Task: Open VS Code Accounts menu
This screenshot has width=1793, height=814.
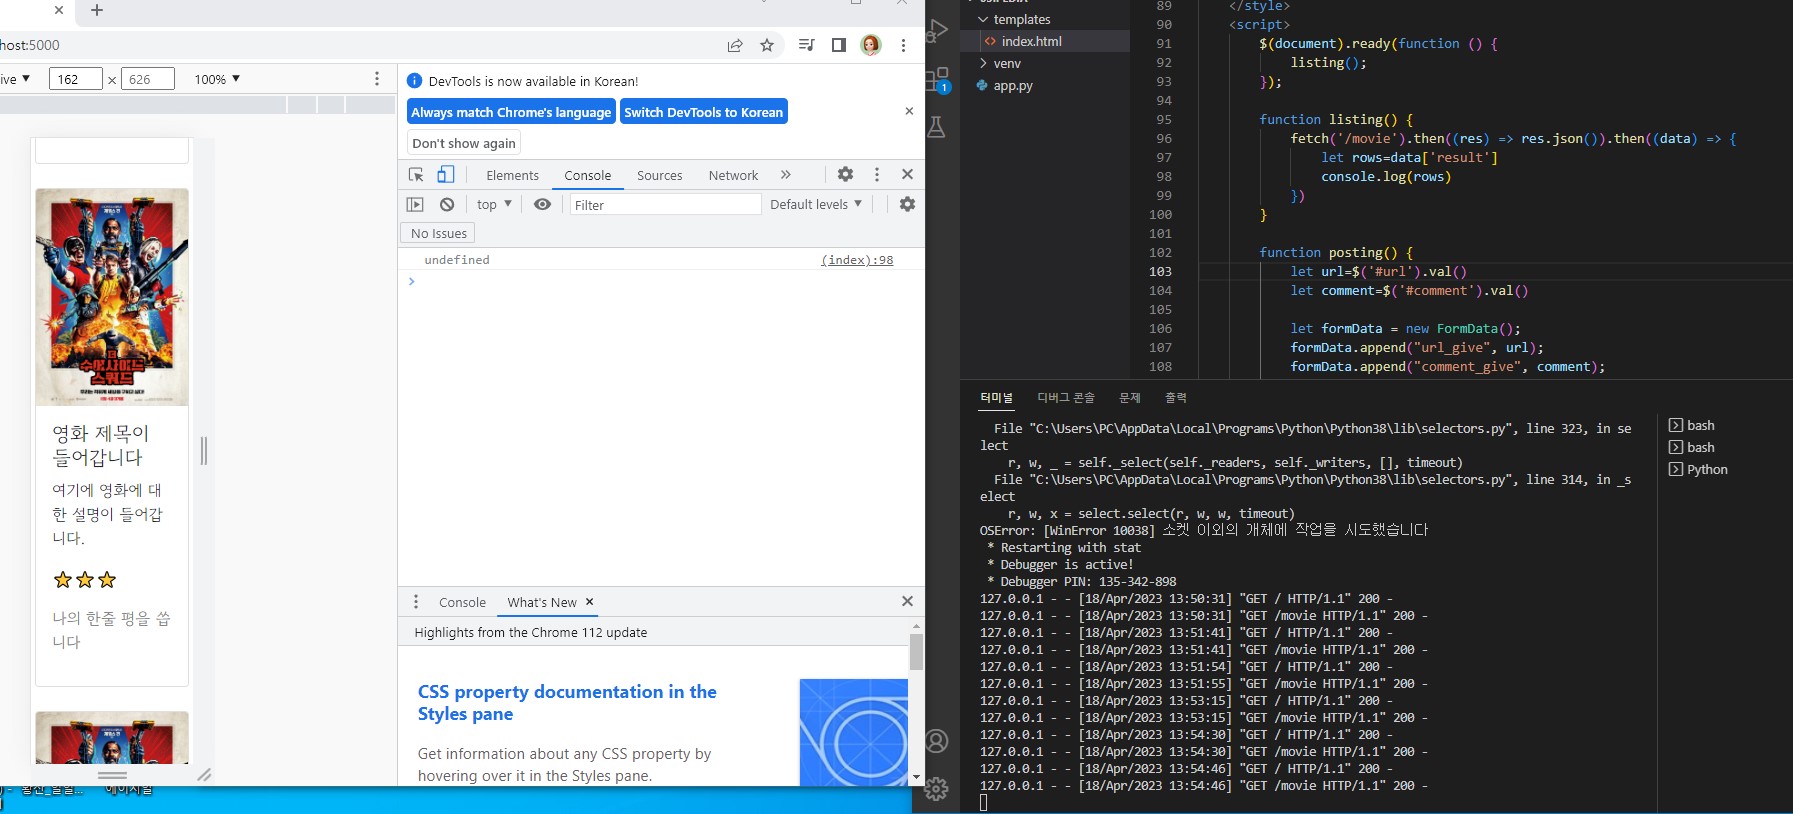Action: [x=937, y=741]
